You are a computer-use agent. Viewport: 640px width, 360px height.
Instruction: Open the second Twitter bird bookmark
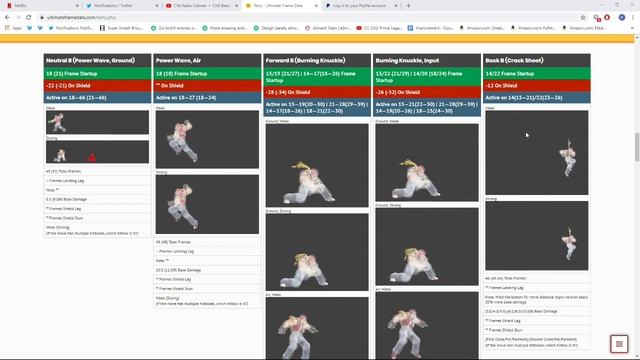pos(40,28)
